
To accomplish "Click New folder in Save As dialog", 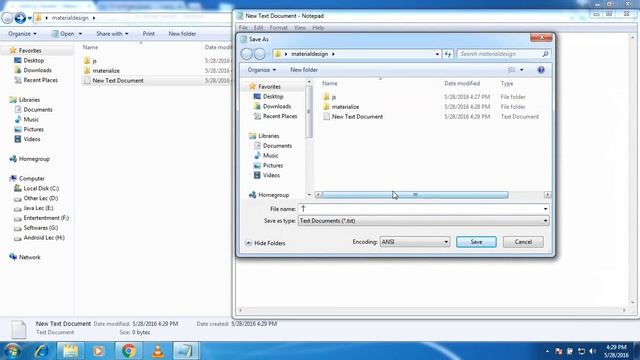I will (x=304, y=70).
